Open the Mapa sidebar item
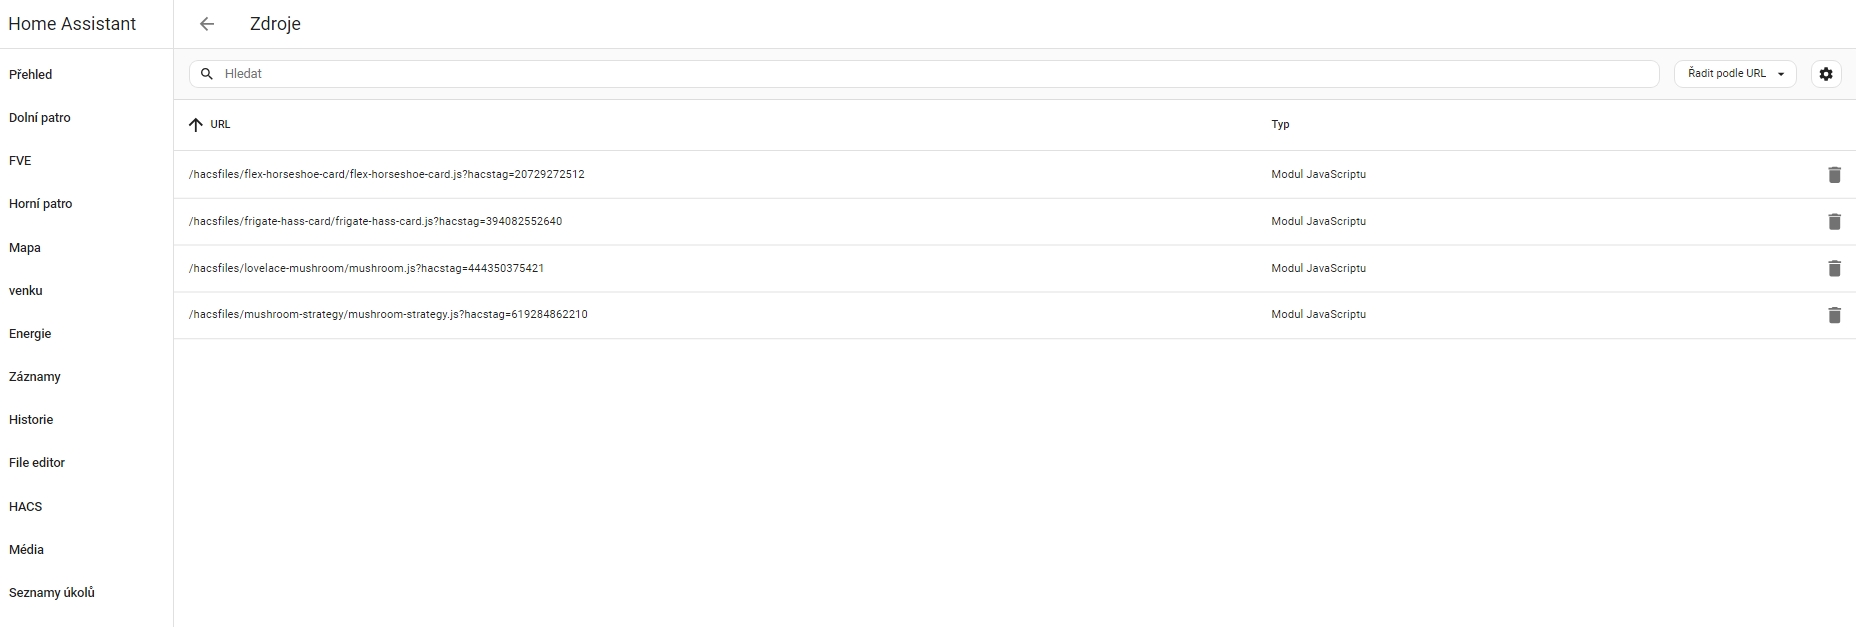 (25, 248)
